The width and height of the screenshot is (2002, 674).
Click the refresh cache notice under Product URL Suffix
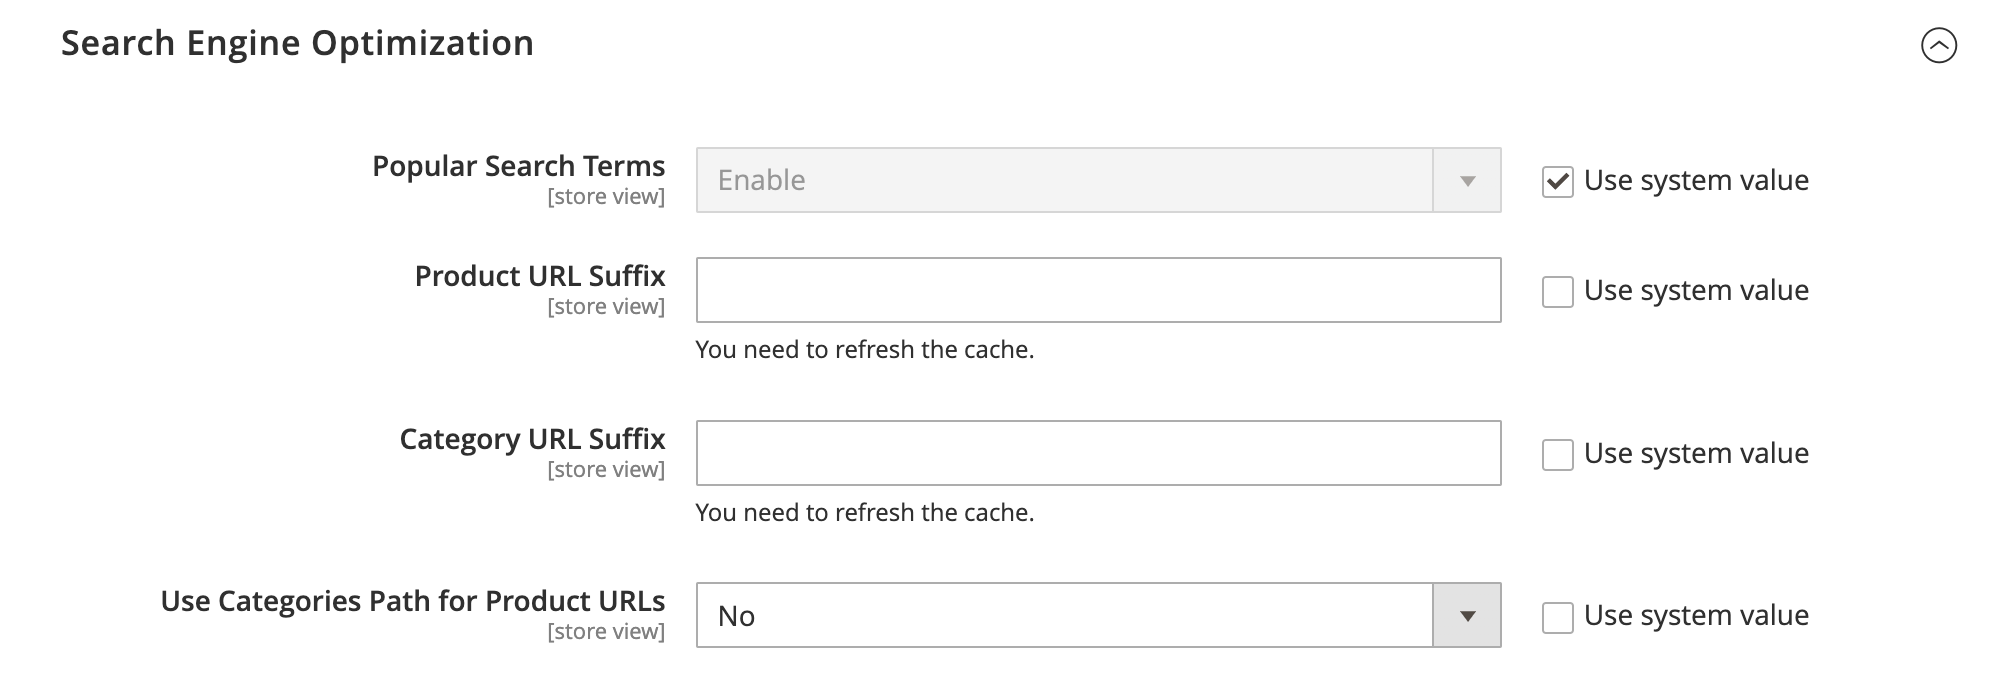point(866,350)
